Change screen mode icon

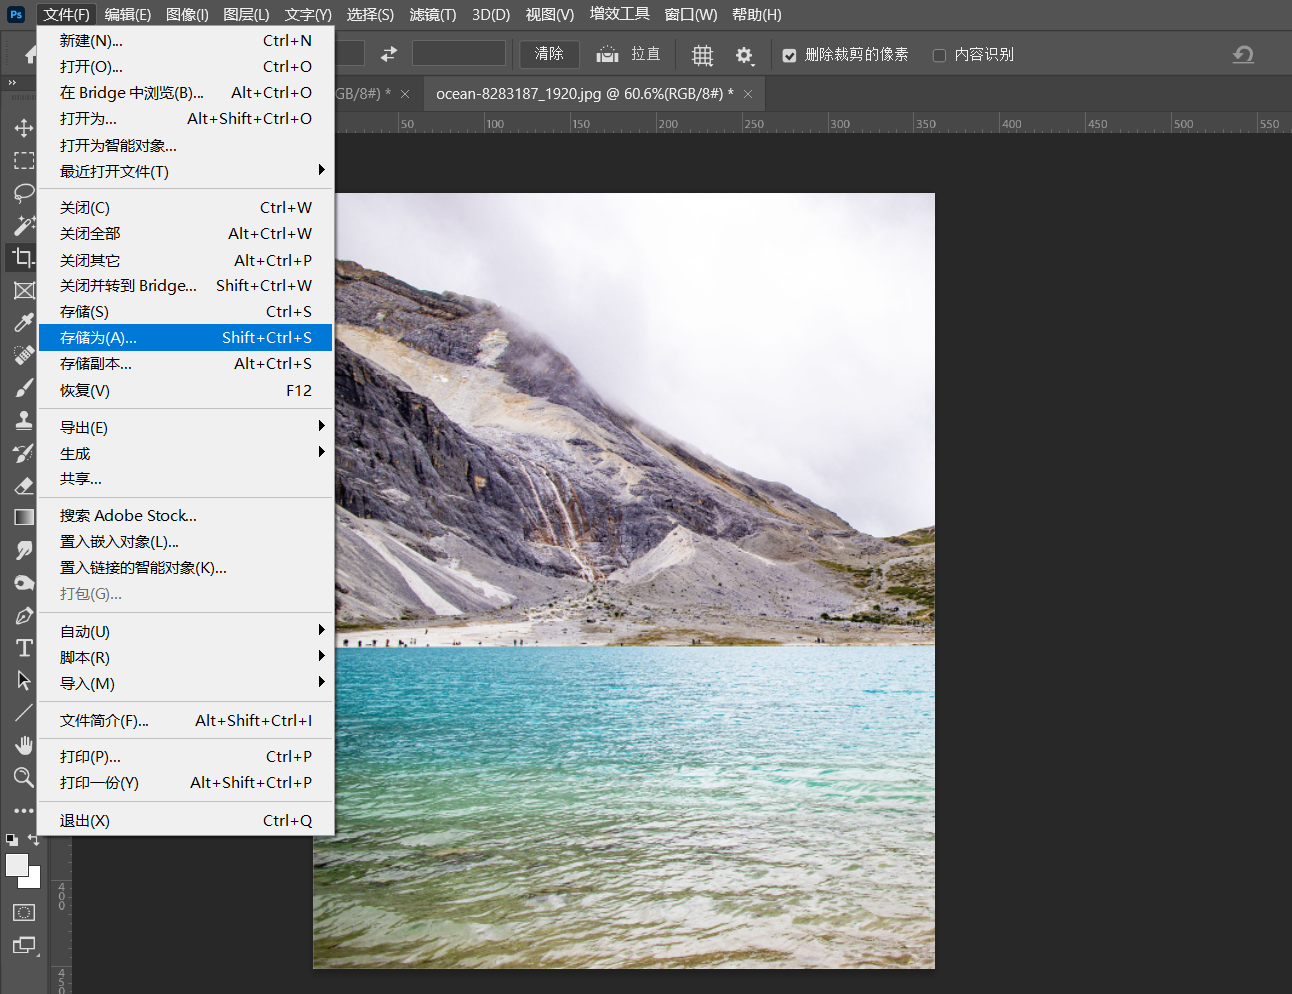point(24,945)
